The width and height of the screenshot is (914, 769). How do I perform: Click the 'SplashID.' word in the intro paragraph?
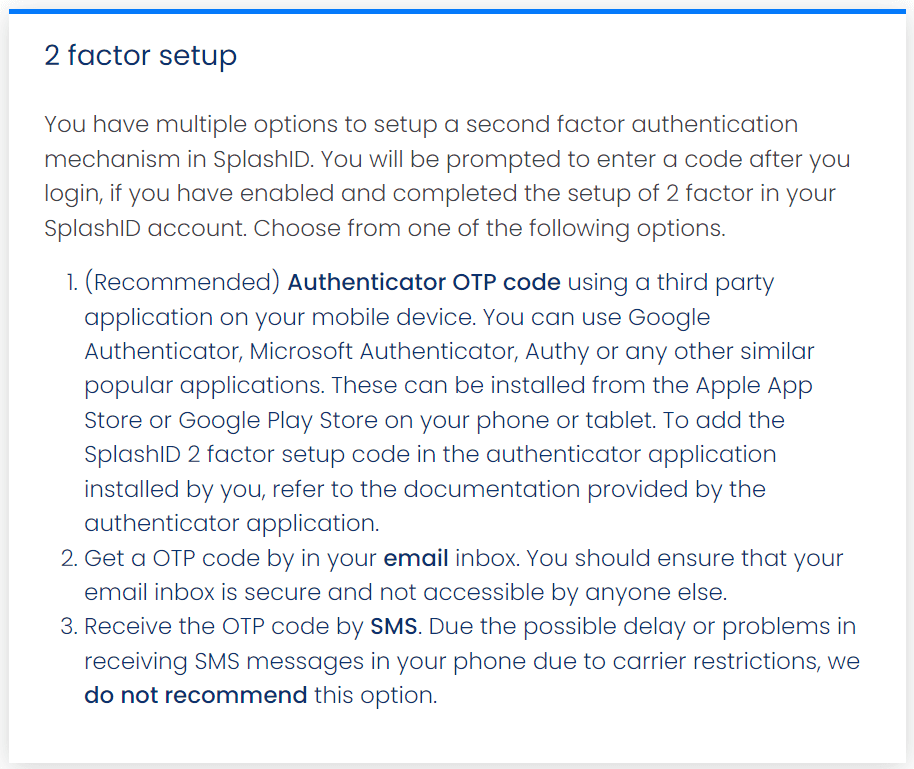pos(263,160)
